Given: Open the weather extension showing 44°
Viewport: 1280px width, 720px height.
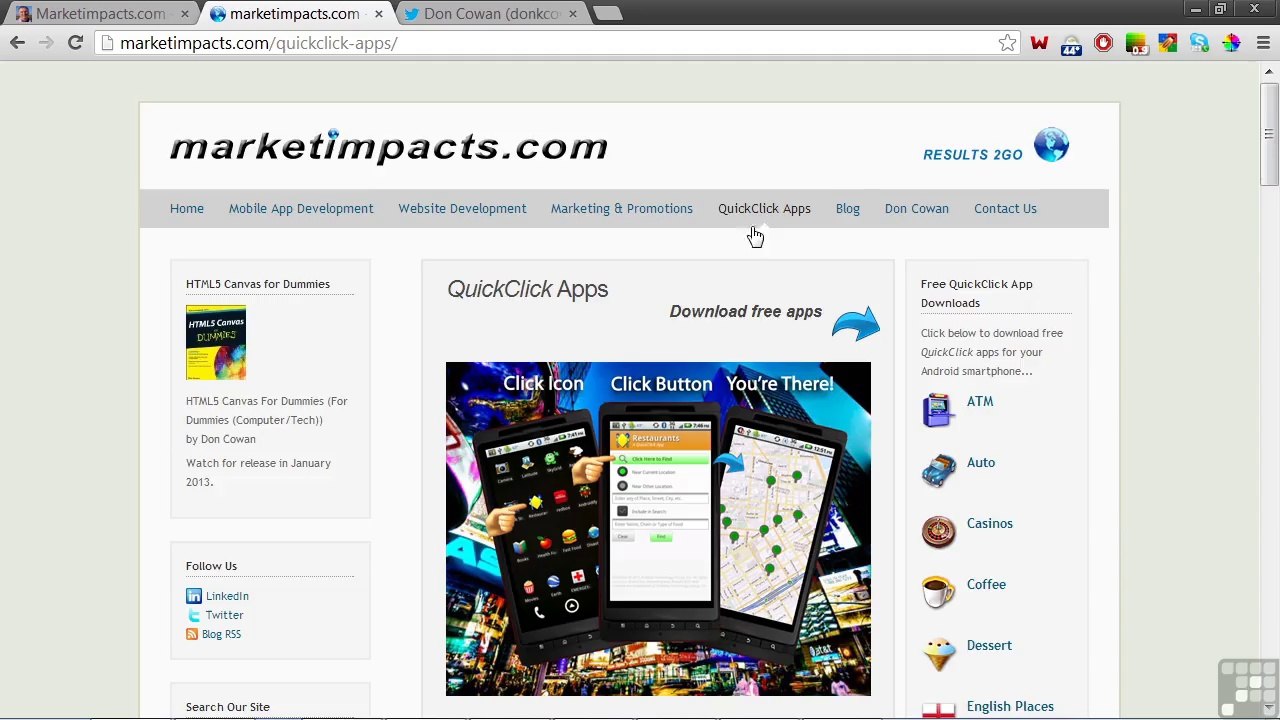Looking at the screenshot, I should [x=1071, y=44].
